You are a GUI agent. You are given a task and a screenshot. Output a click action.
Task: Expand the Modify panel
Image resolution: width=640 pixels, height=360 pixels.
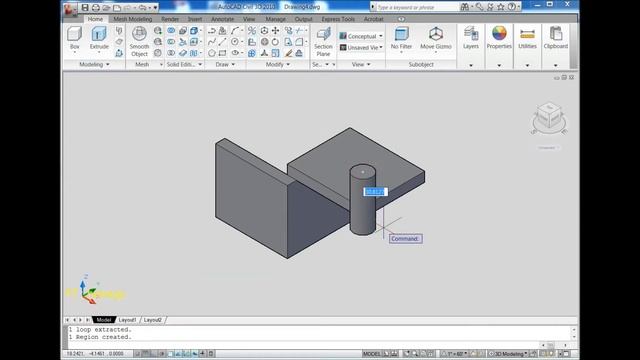point(278,64)
